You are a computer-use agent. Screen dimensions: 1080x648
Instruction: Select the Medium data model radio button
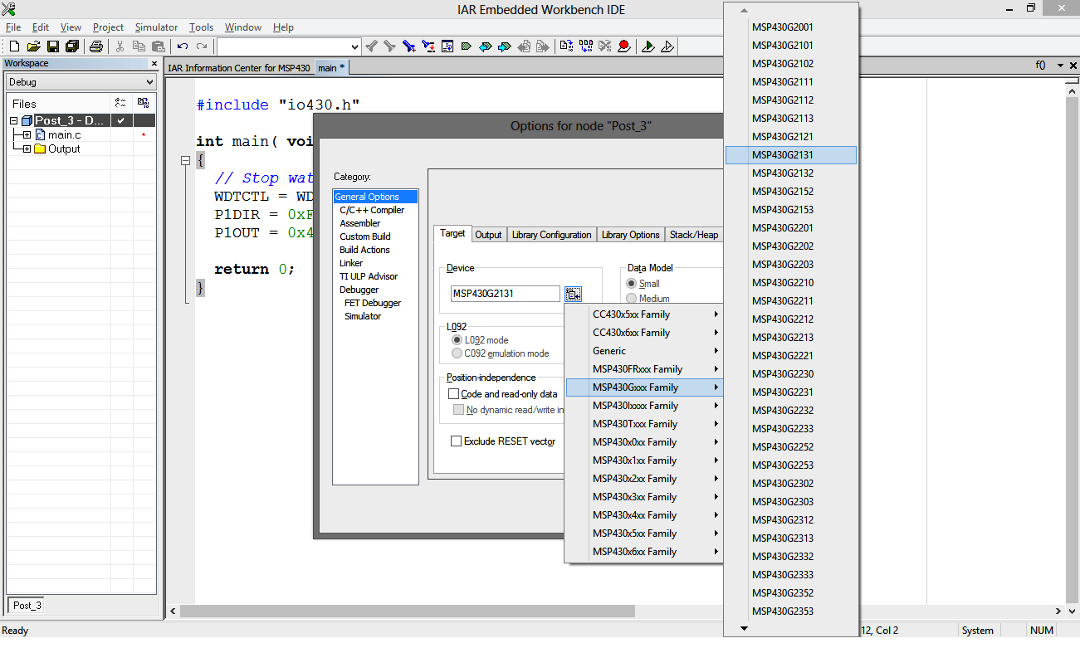click(x=631, y=299)
